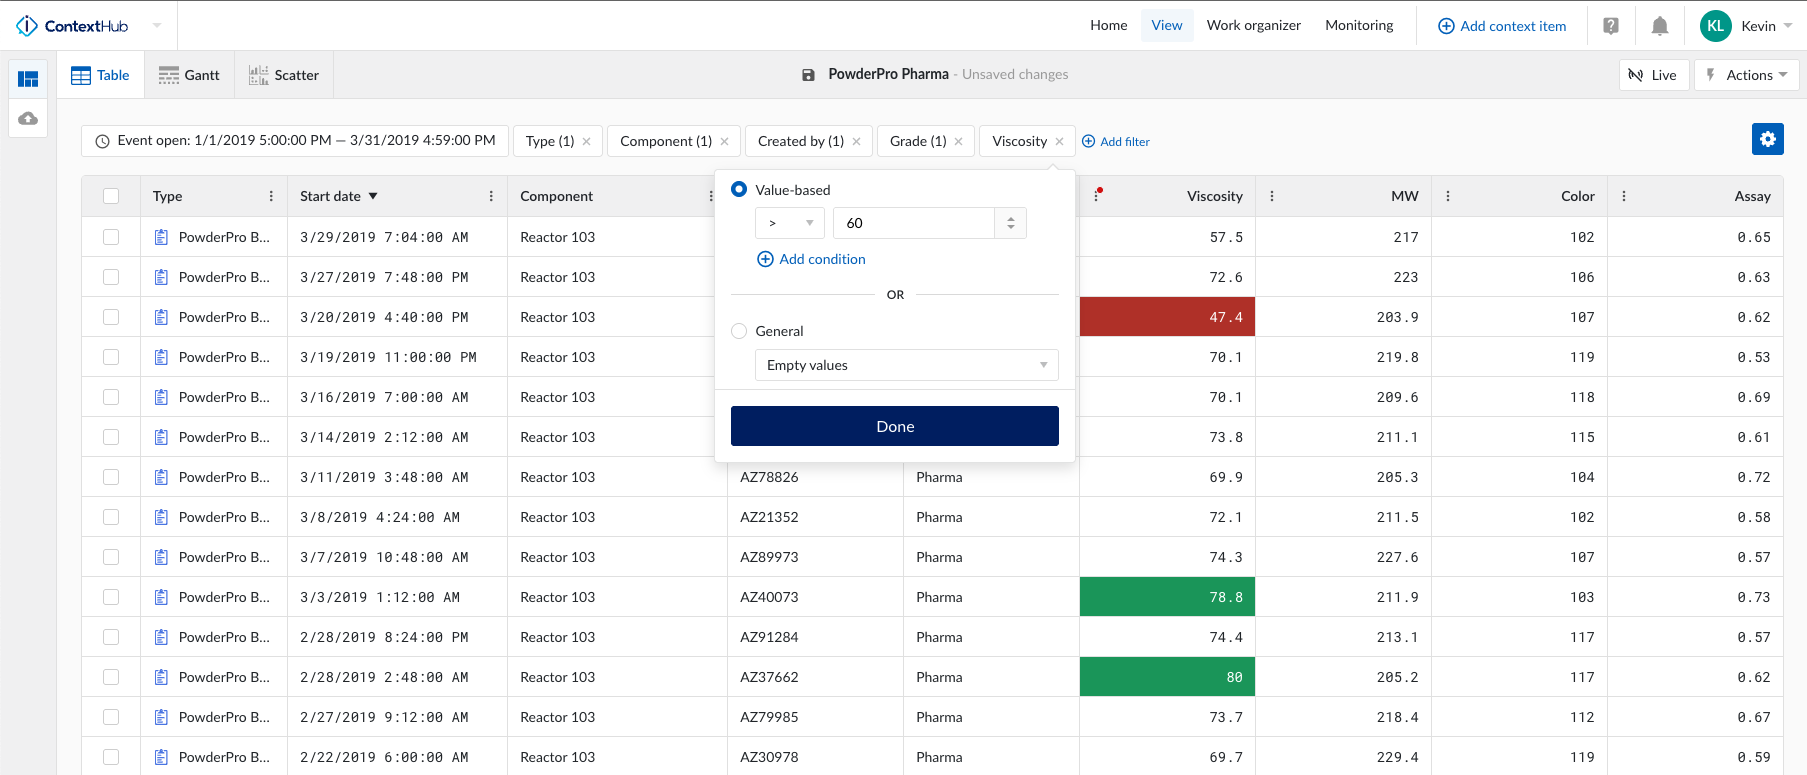1807x775 pixels.
Task: Open the Actions dropdown
Action: [1746, 75]
